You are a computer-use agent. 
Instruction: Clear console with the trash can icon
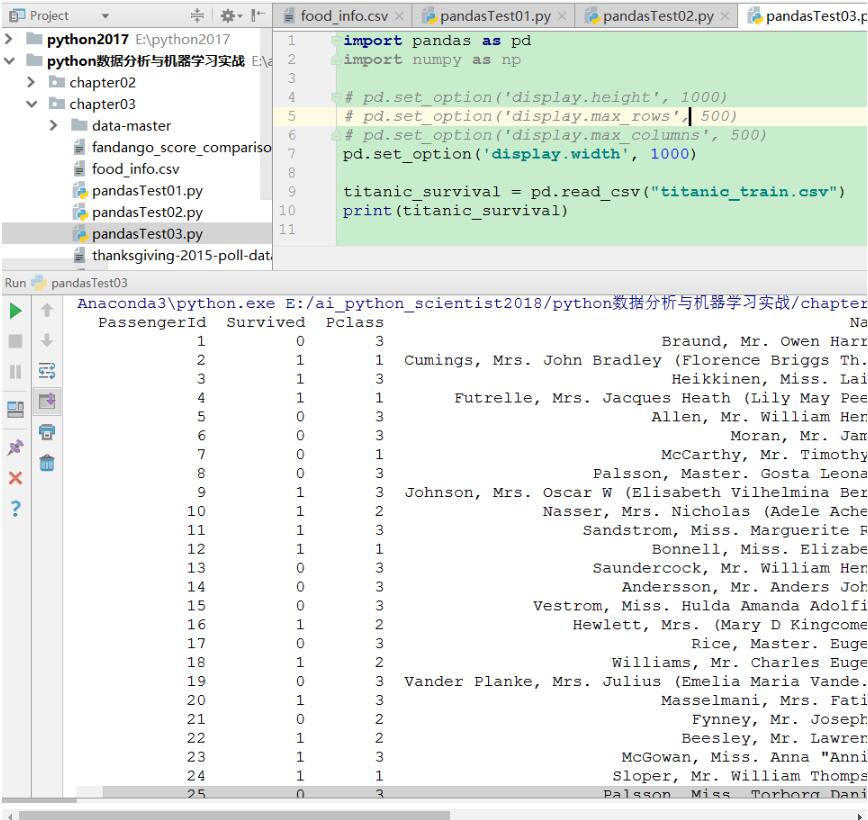47,462
